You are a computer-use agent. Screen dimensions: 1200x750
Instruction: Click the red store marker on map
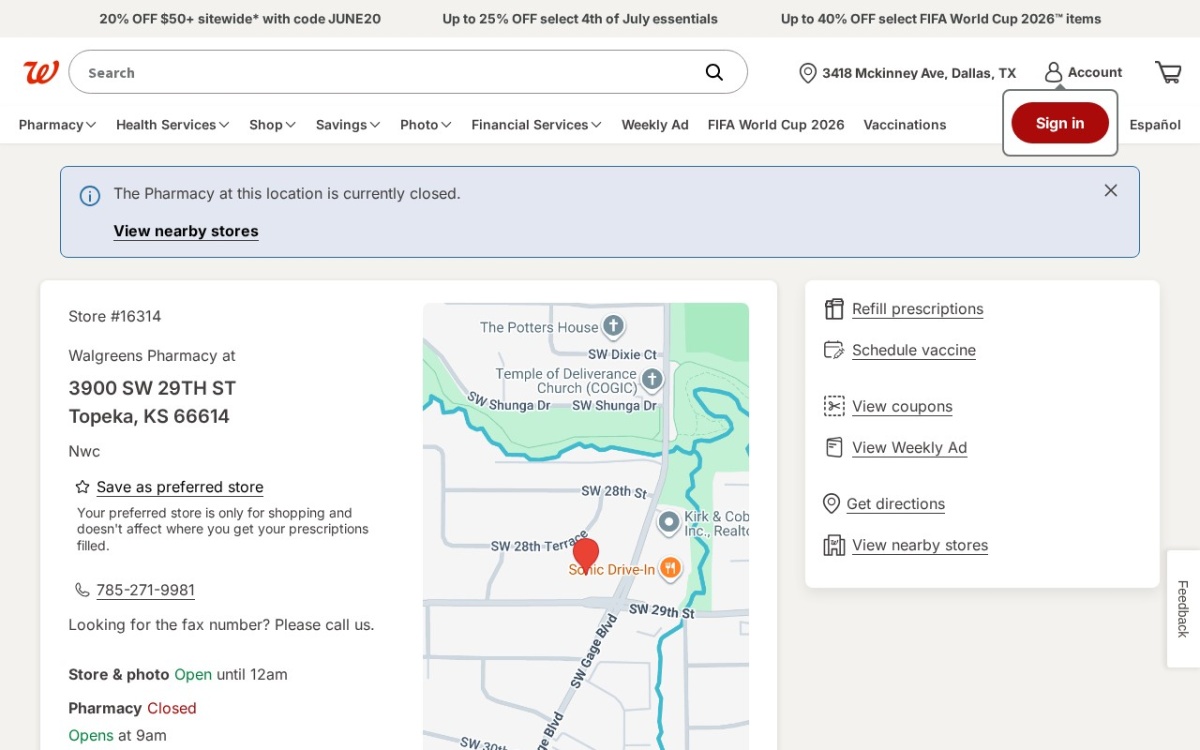pos(586,554)
